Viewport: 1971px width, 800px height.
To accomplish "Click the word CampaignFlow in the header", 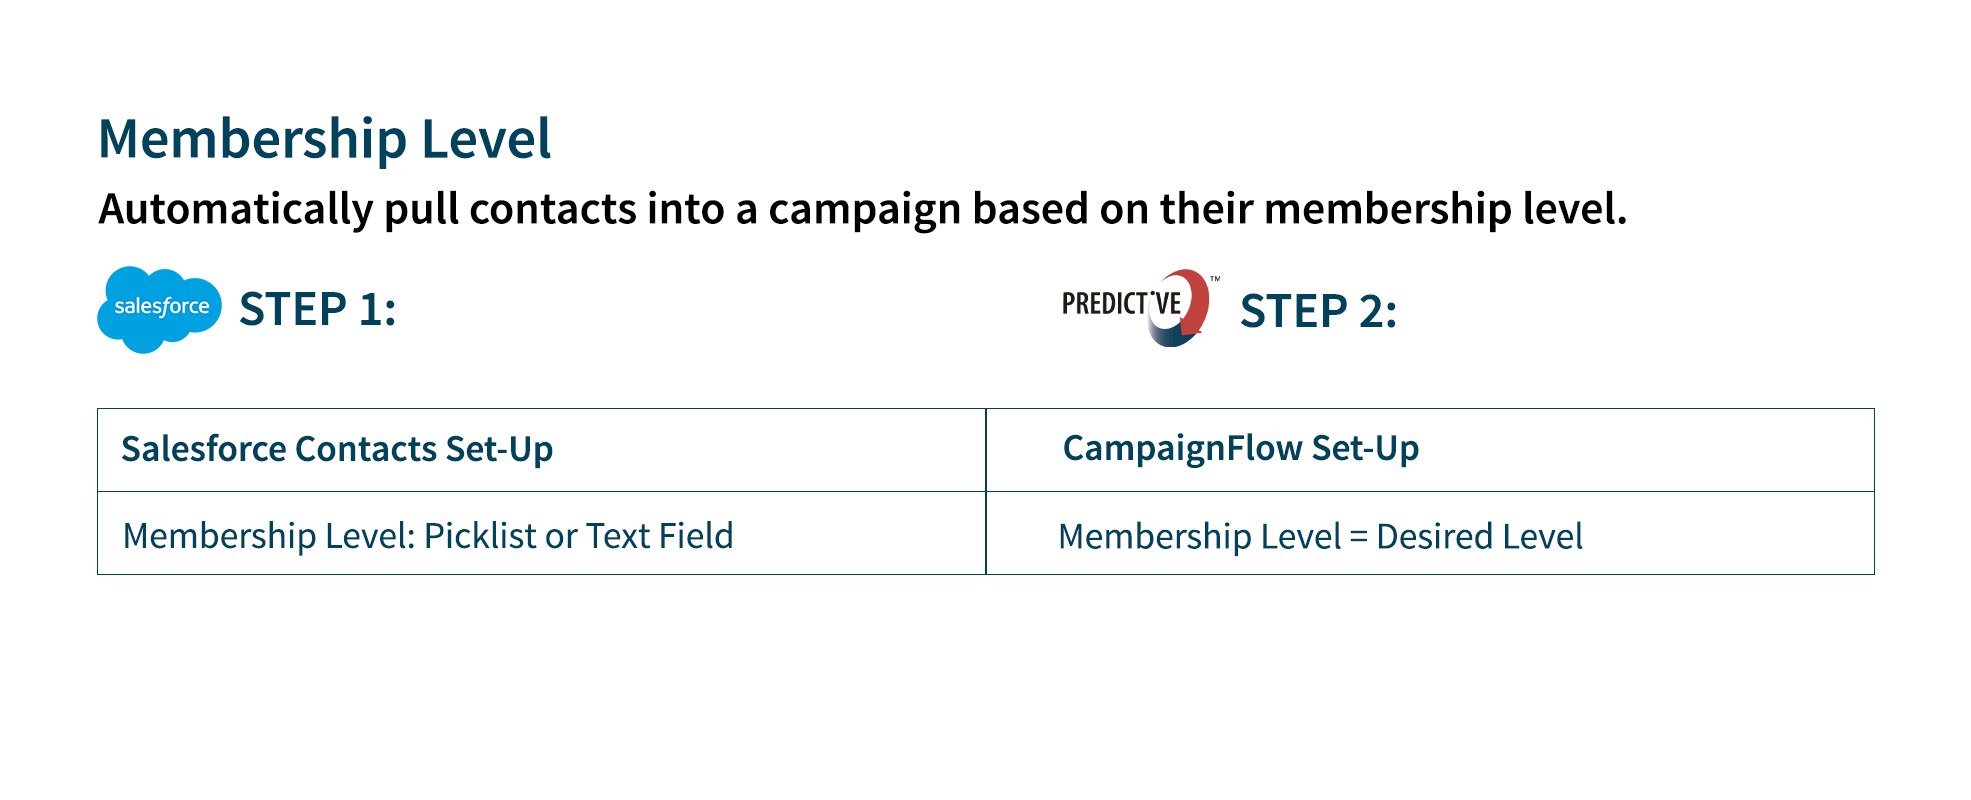I will point(1182,449).
